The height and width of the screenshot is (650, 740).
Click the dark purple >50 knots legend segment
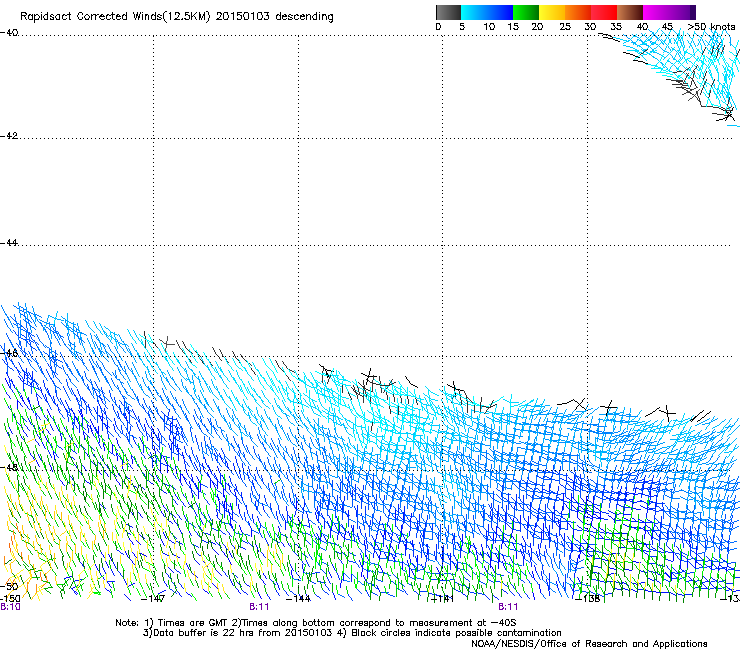692,12
